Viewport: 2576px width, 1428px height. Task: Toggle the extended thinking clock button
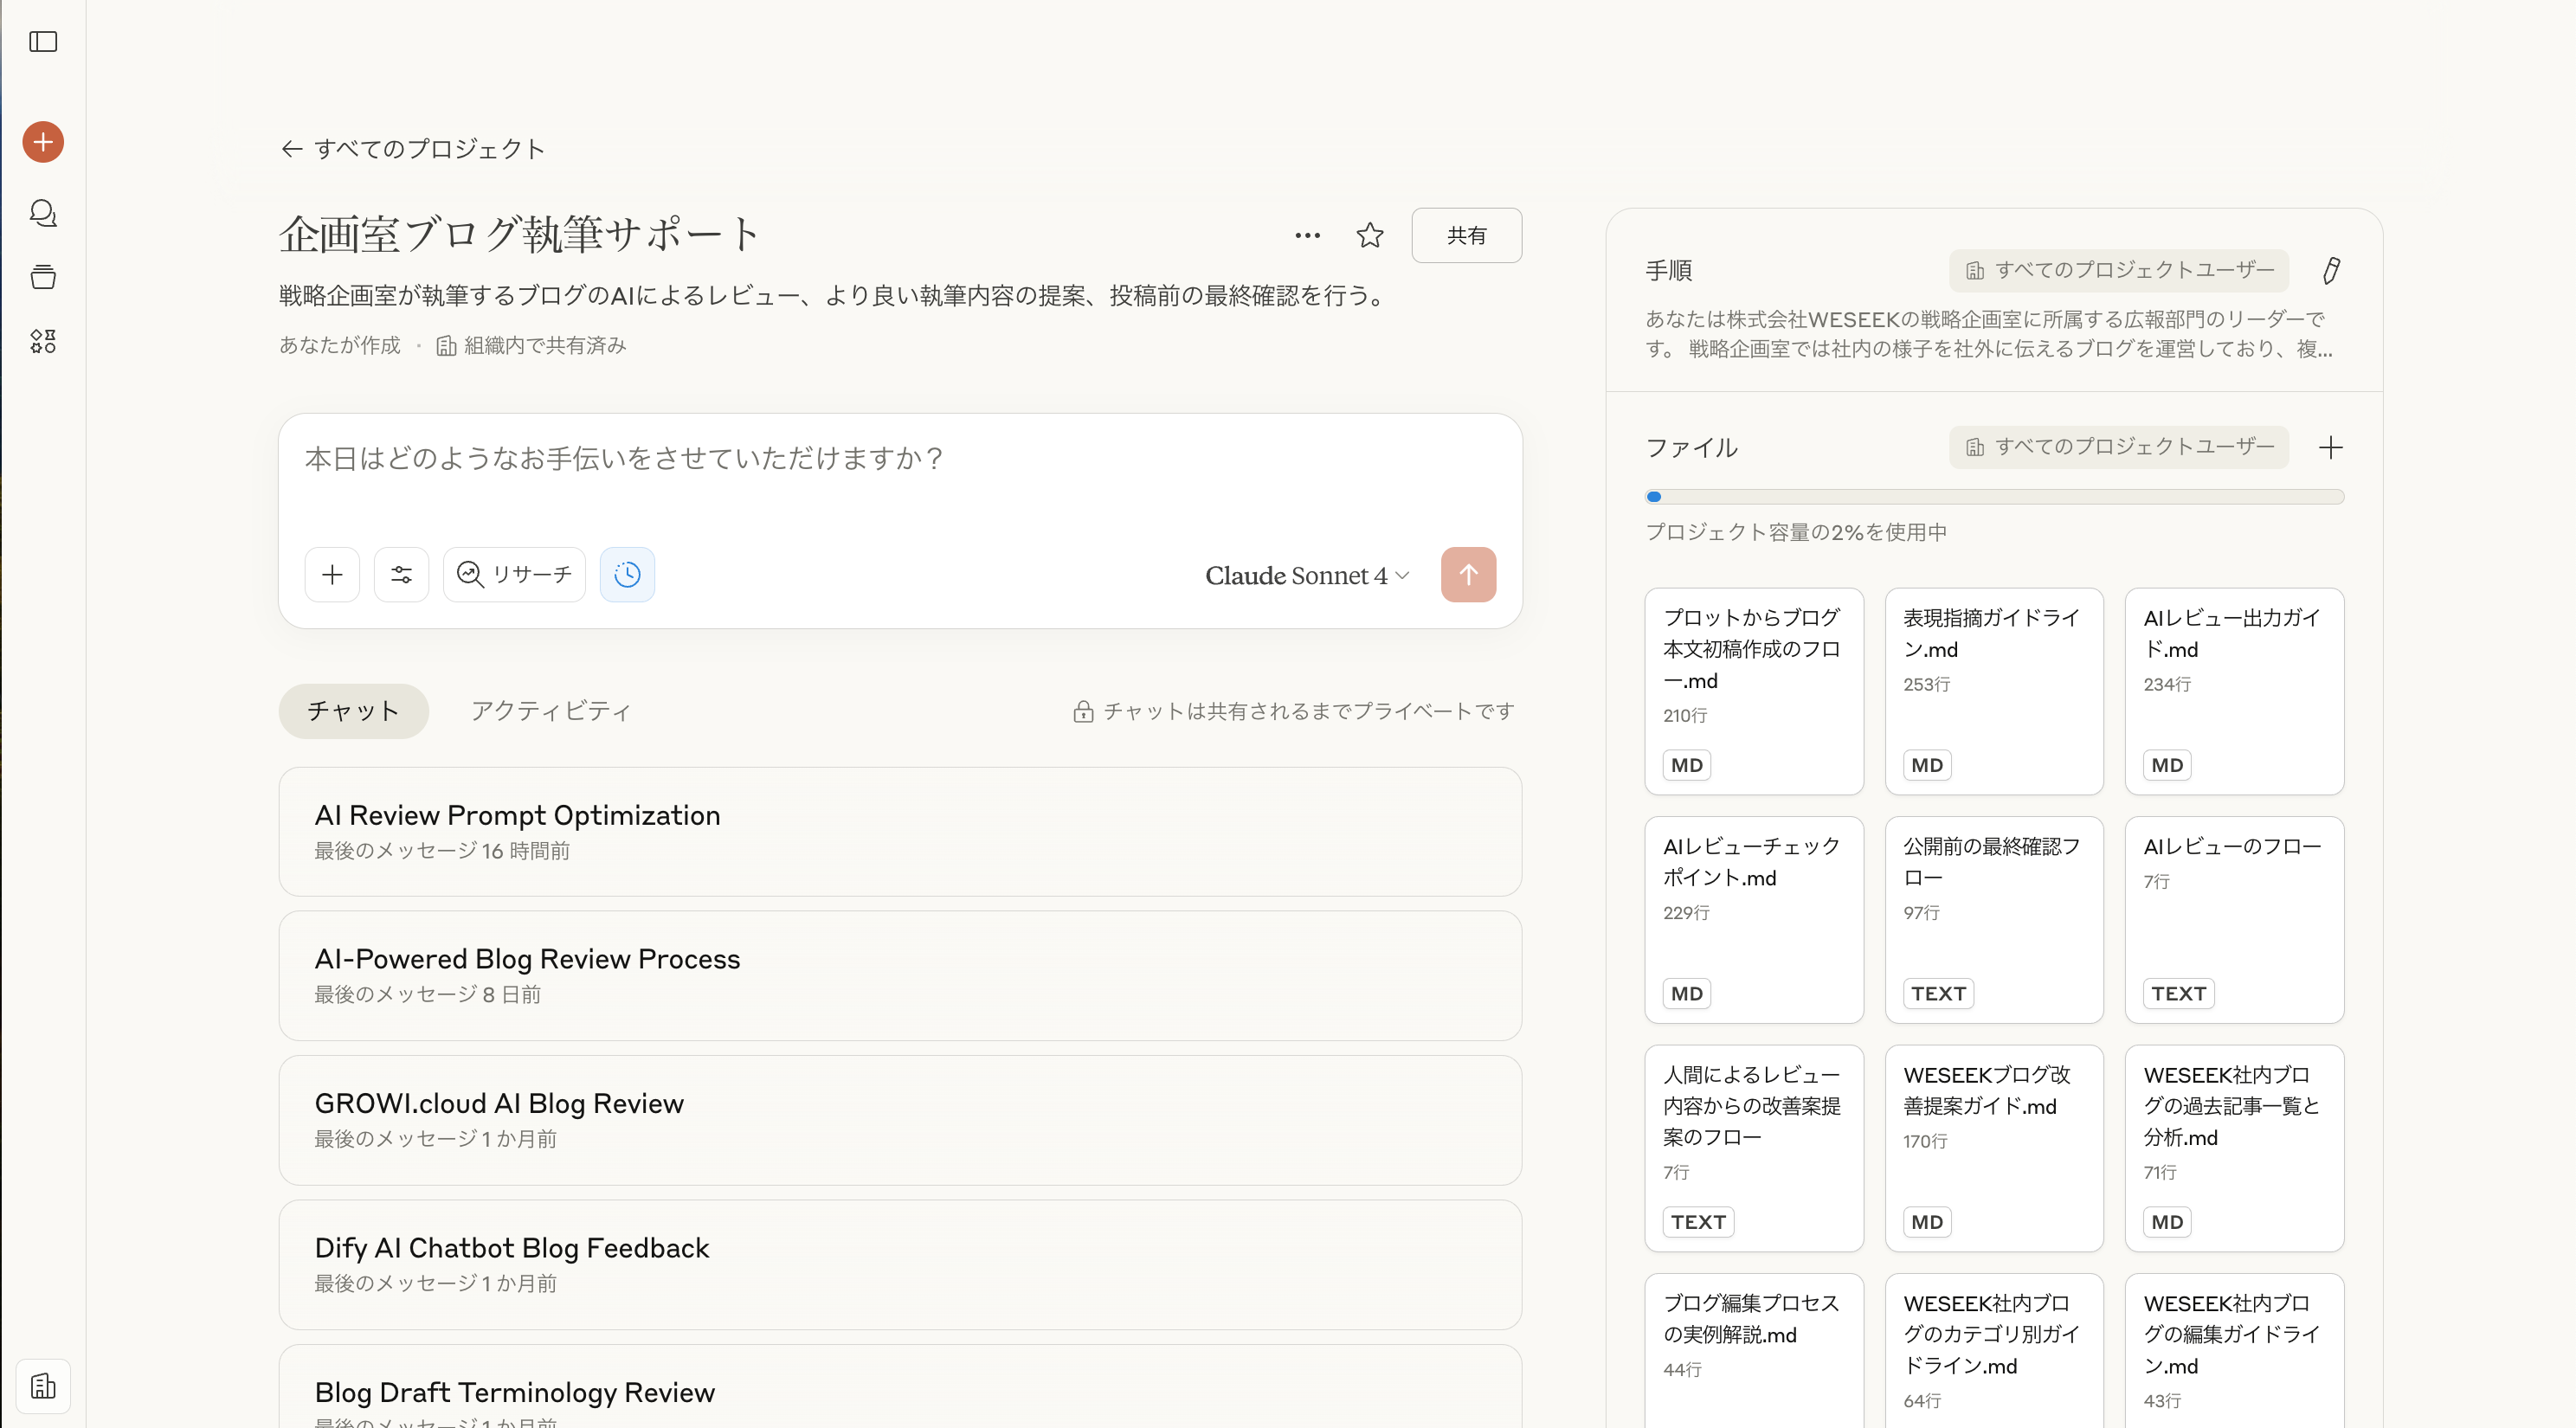(x=627, y=574)
